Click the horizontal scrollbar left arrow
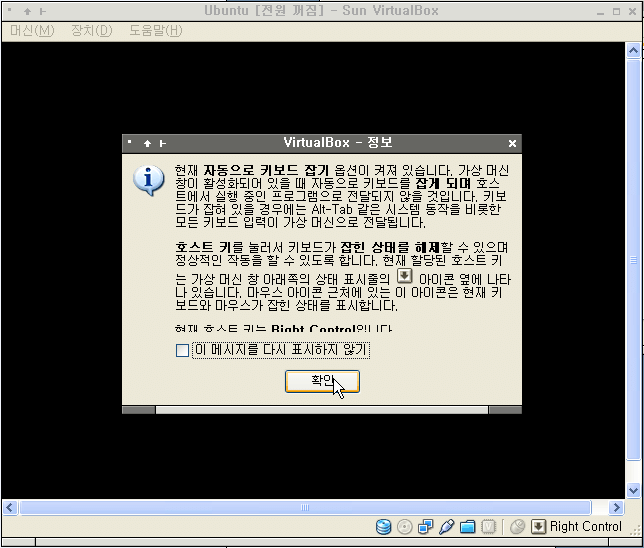644x548 pixels. point(10,508)
